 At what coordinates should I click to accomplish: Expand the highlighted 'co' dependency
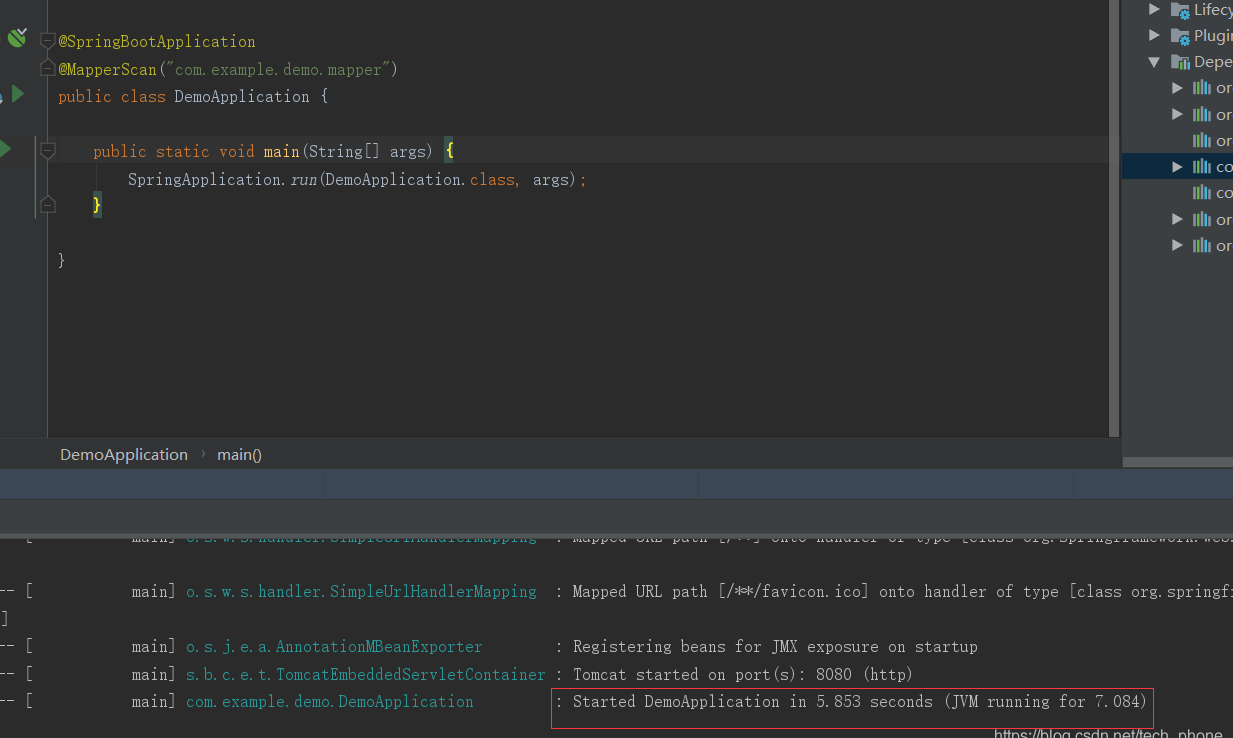(1178, 166)
